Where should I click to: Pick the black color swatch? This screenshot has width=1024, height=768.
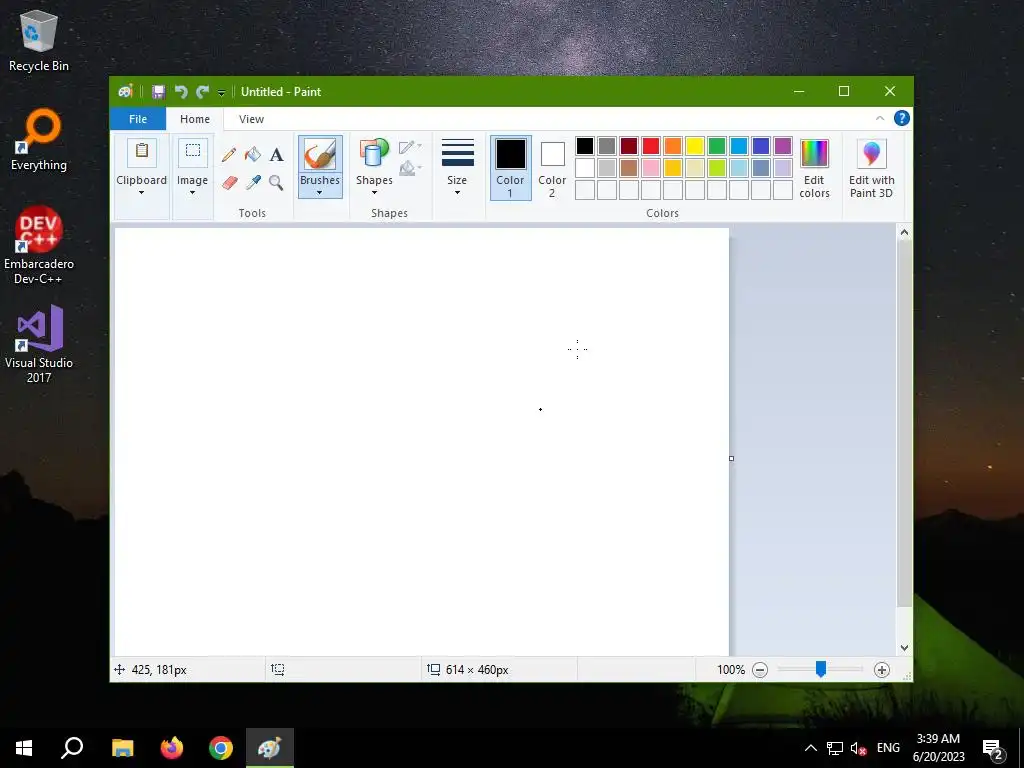[x=585, y=146]
